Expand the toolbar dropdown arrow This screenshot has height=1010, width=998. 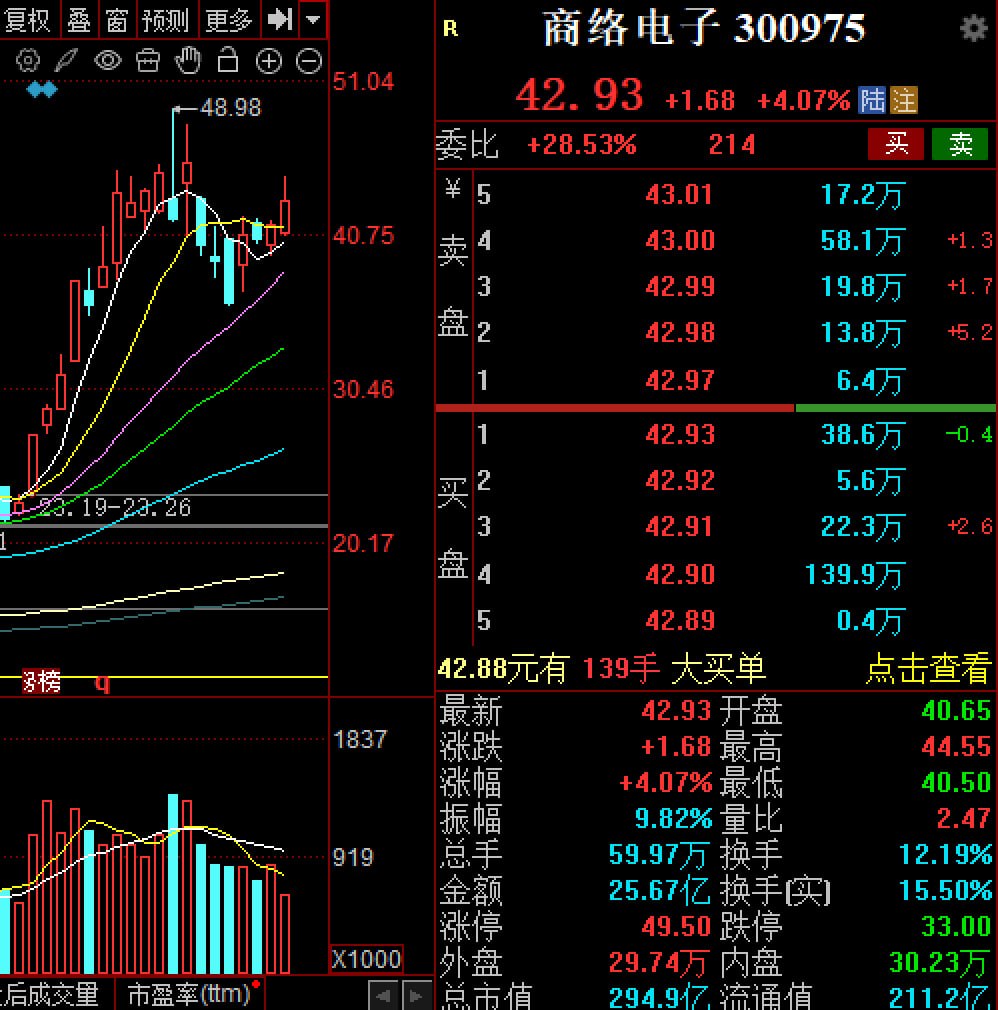[313, 19]
